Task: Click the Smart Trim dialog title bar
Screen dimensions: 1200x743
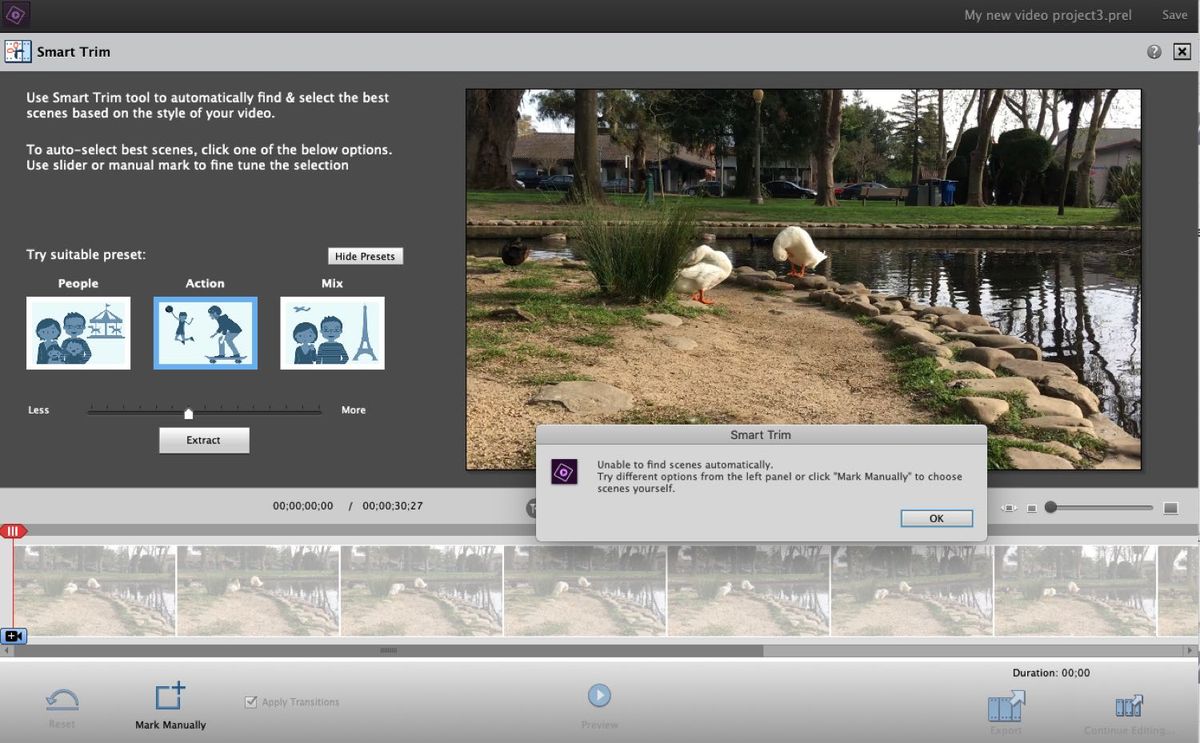Action: (x=761, y=435)
